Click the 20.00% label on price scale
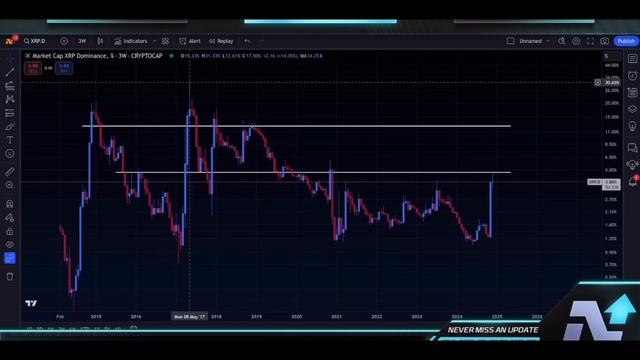 point(612,103)
